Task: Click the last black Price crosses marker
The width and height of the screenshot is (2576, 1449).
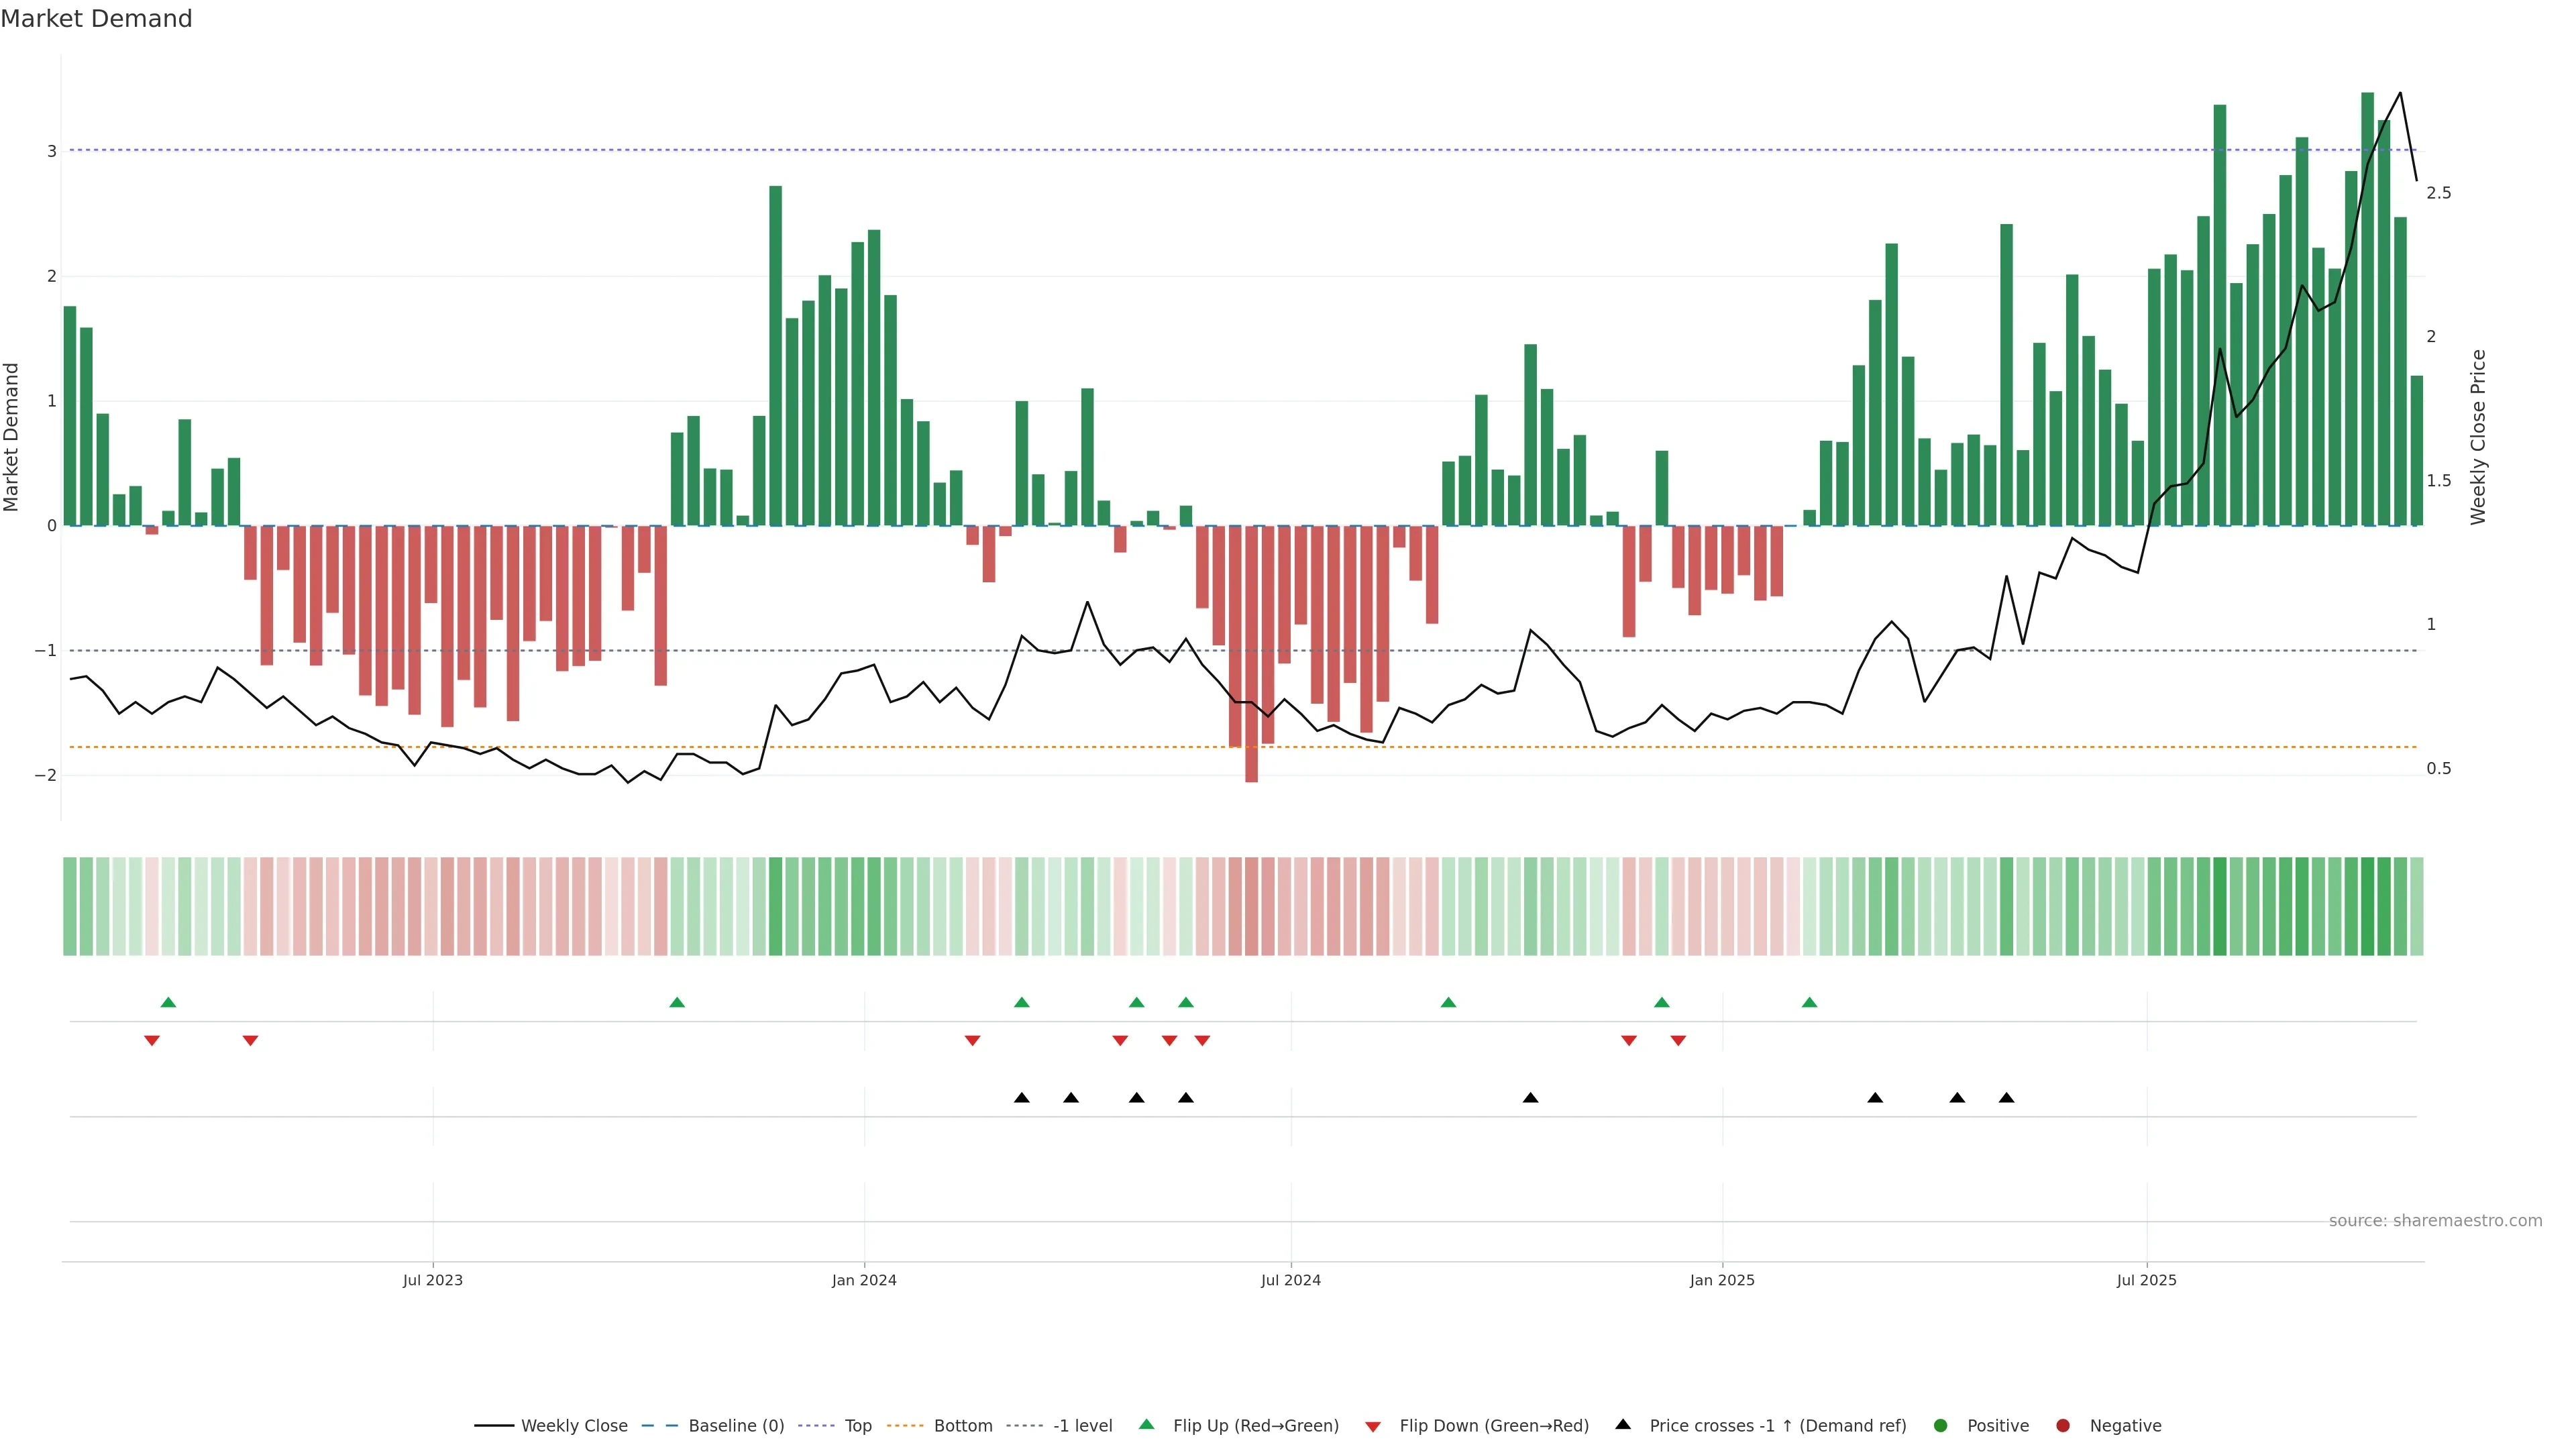Action: coord(2006,1098)
